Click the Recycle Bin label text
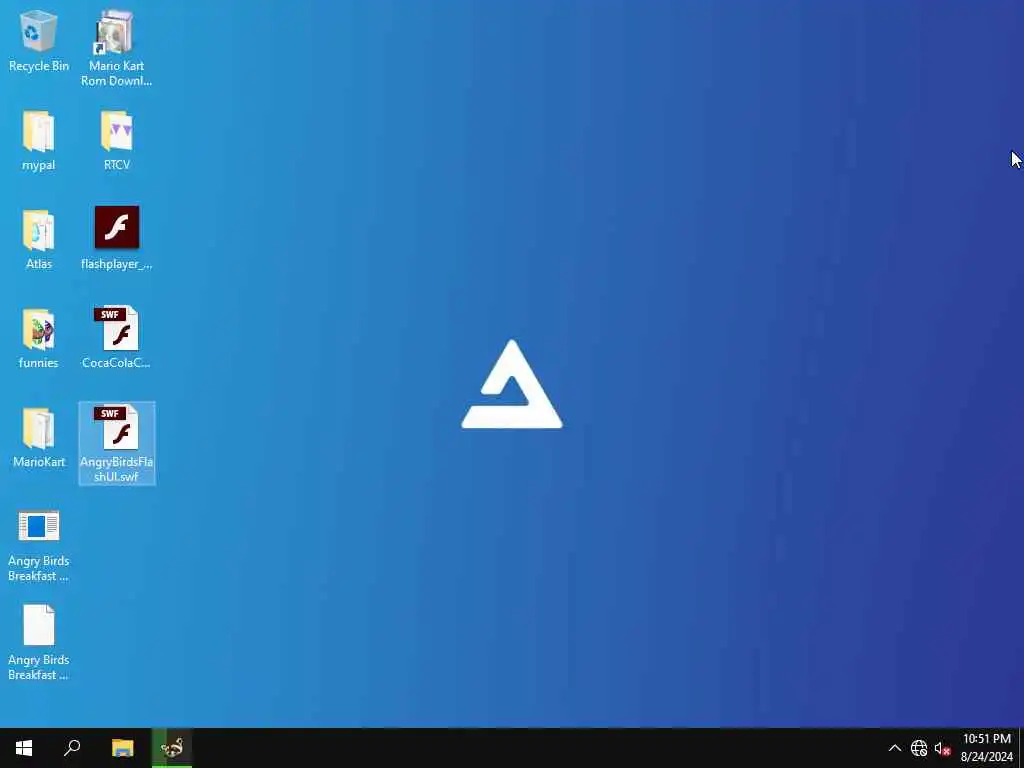Screen dimensions: 1024x768 pos(39,66)
